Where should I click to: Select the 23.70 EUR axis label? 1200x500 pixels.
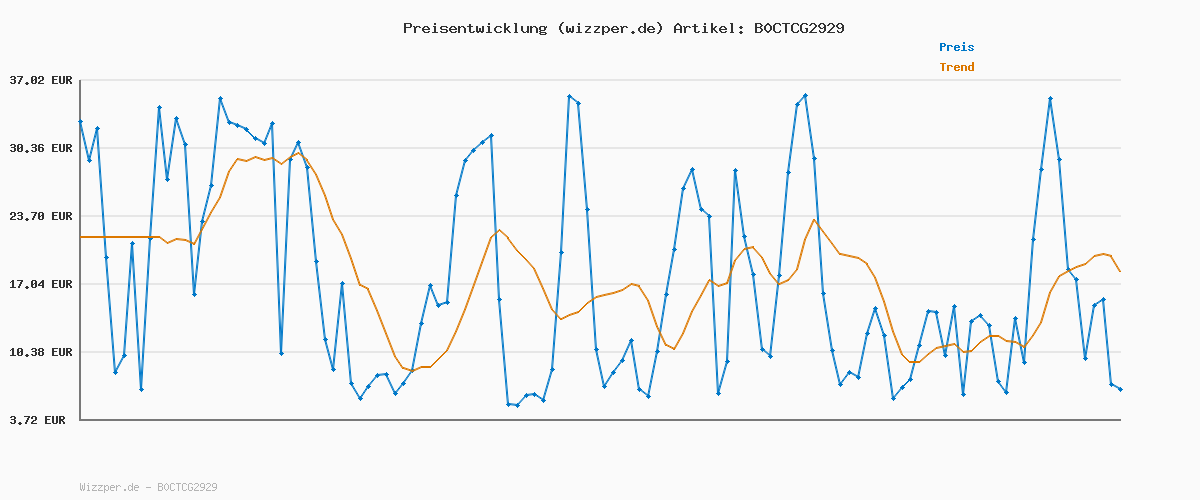pyautogui.click(x=41, y=216)
